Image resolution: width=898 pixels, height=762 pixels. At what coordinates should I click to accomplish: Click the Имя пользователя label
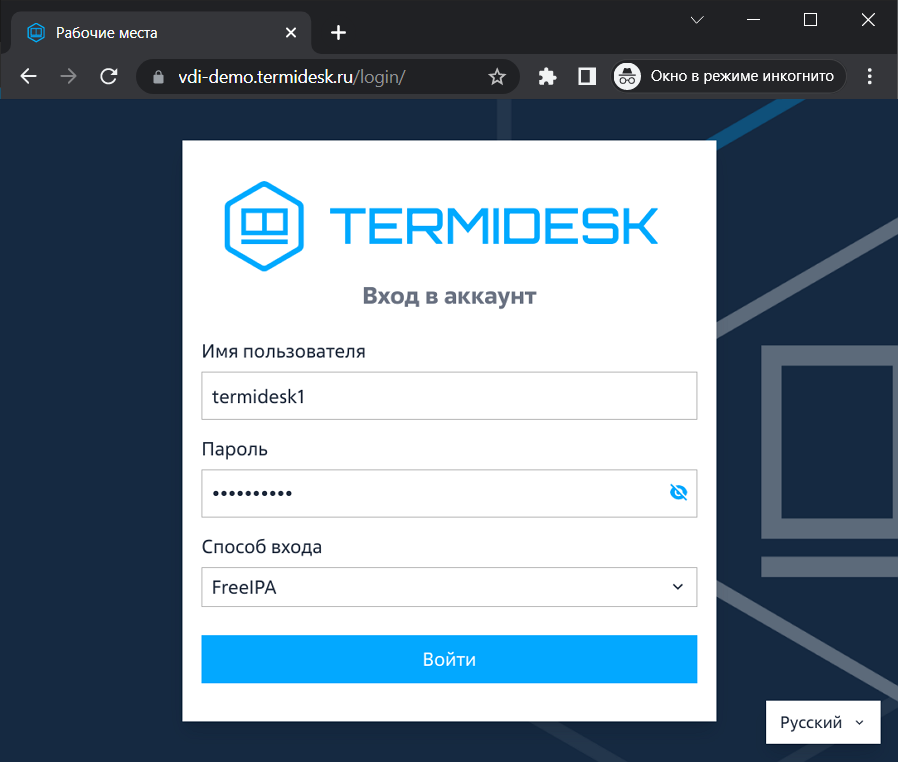pyautogui.click(x=283, y=351)
